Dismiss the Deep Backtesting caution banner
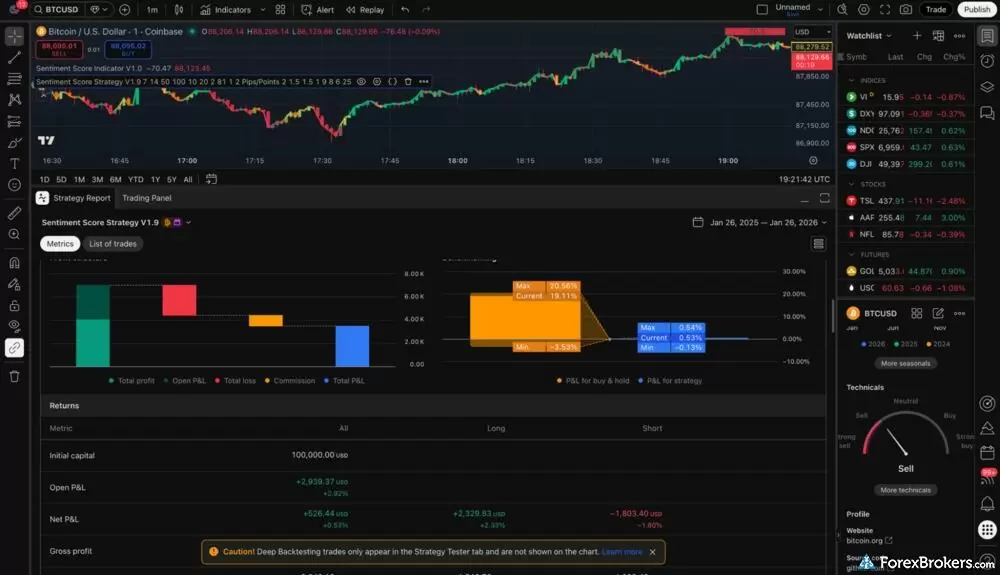The image size is (1000, 575). point(652,552)
